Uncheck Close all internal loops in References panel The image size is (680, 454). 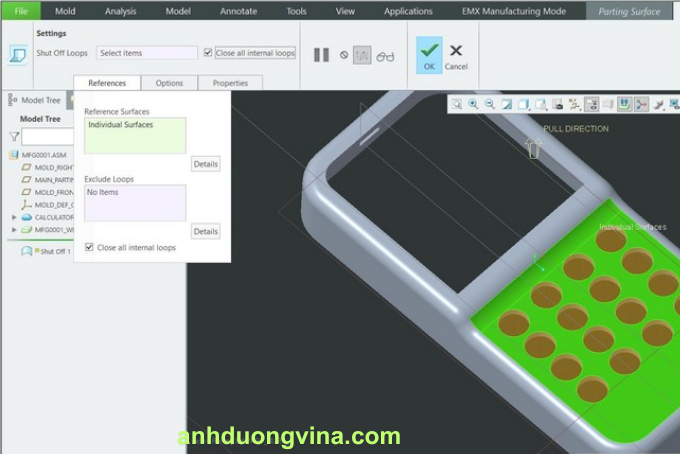tap(90, 247)
